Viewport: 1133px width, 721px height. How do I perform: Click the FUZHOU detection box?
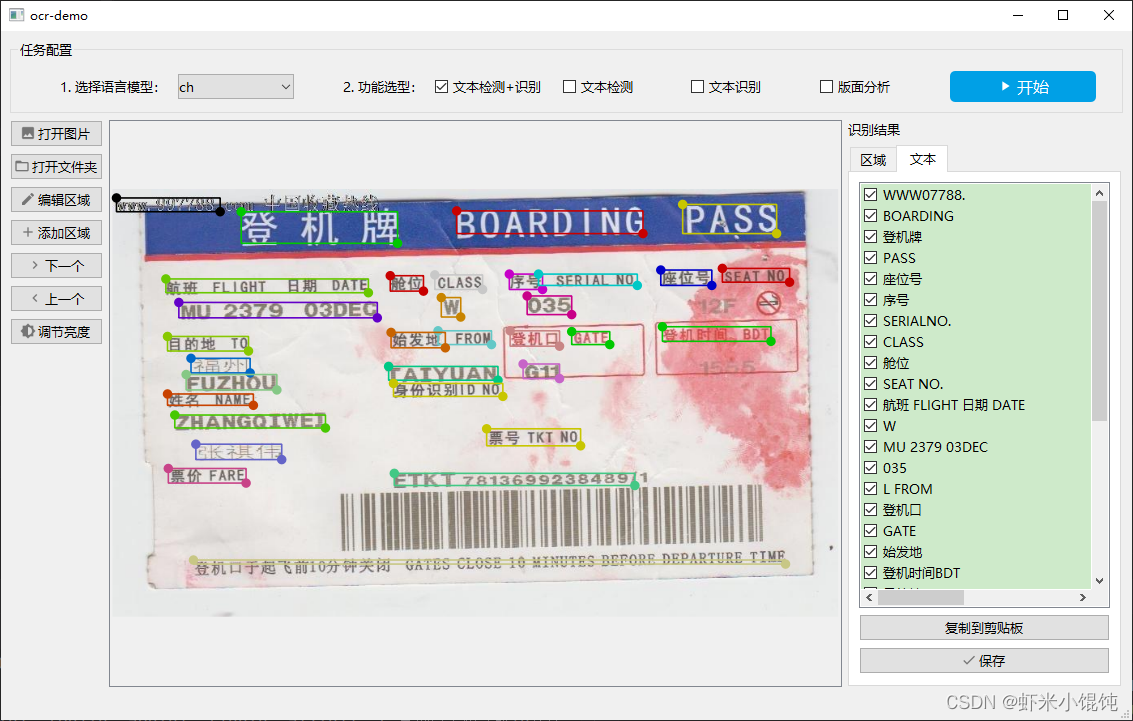231,383
